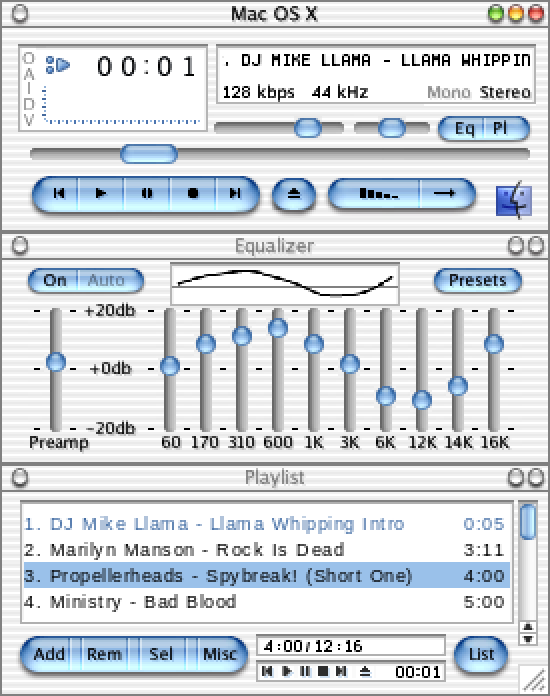Click the playlist mini pause icon
Viewport: 550px width, 696px height.
[x=305, y=671]
